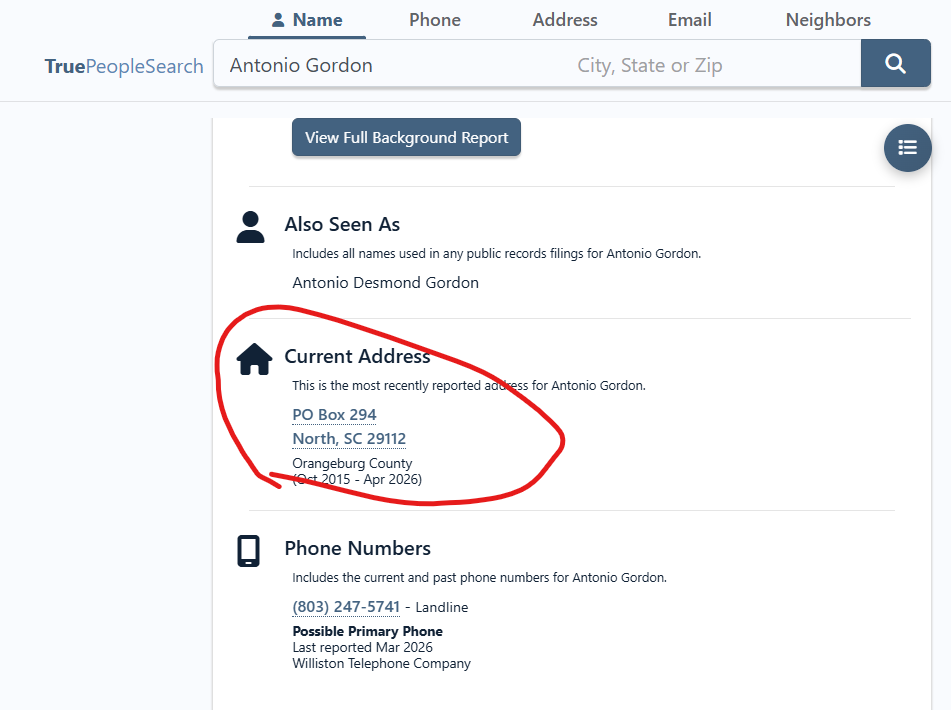Go to the Neighbors search tab
Screen dimensions: 951x710
pos(828,20)
